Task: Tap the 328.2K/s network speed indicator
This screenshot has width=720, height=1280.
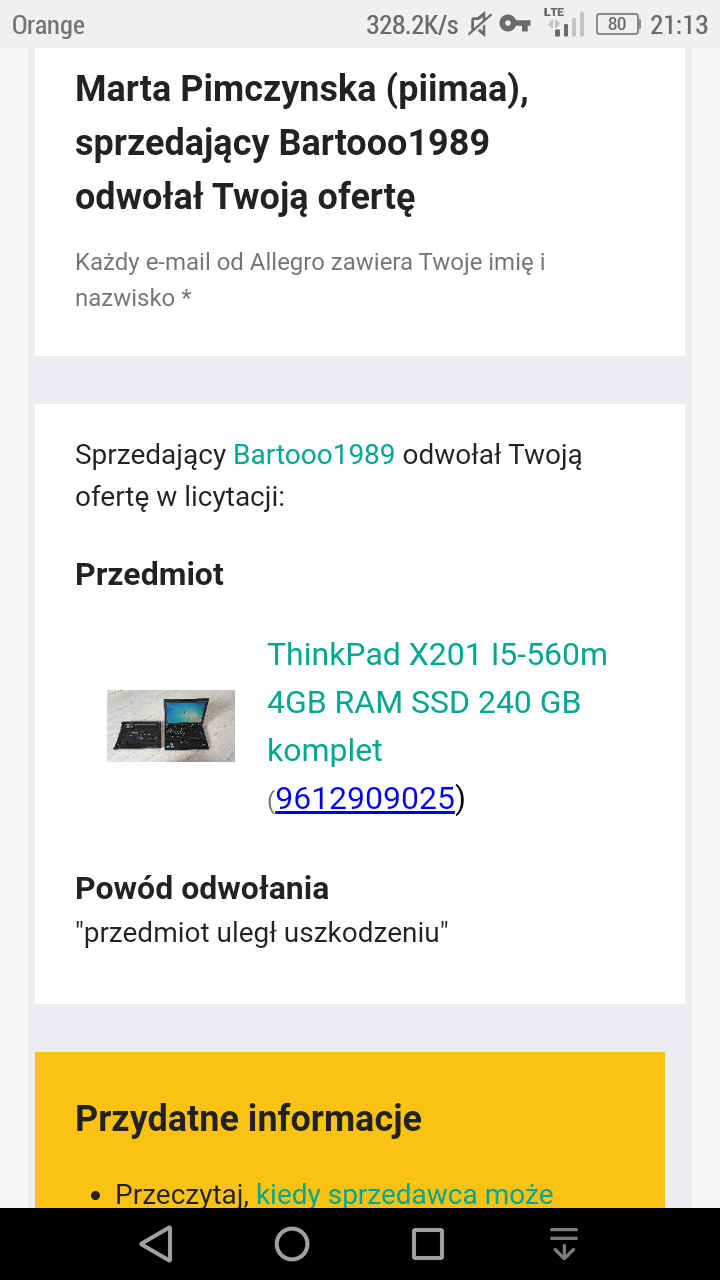Action: [x=412, y=25]
